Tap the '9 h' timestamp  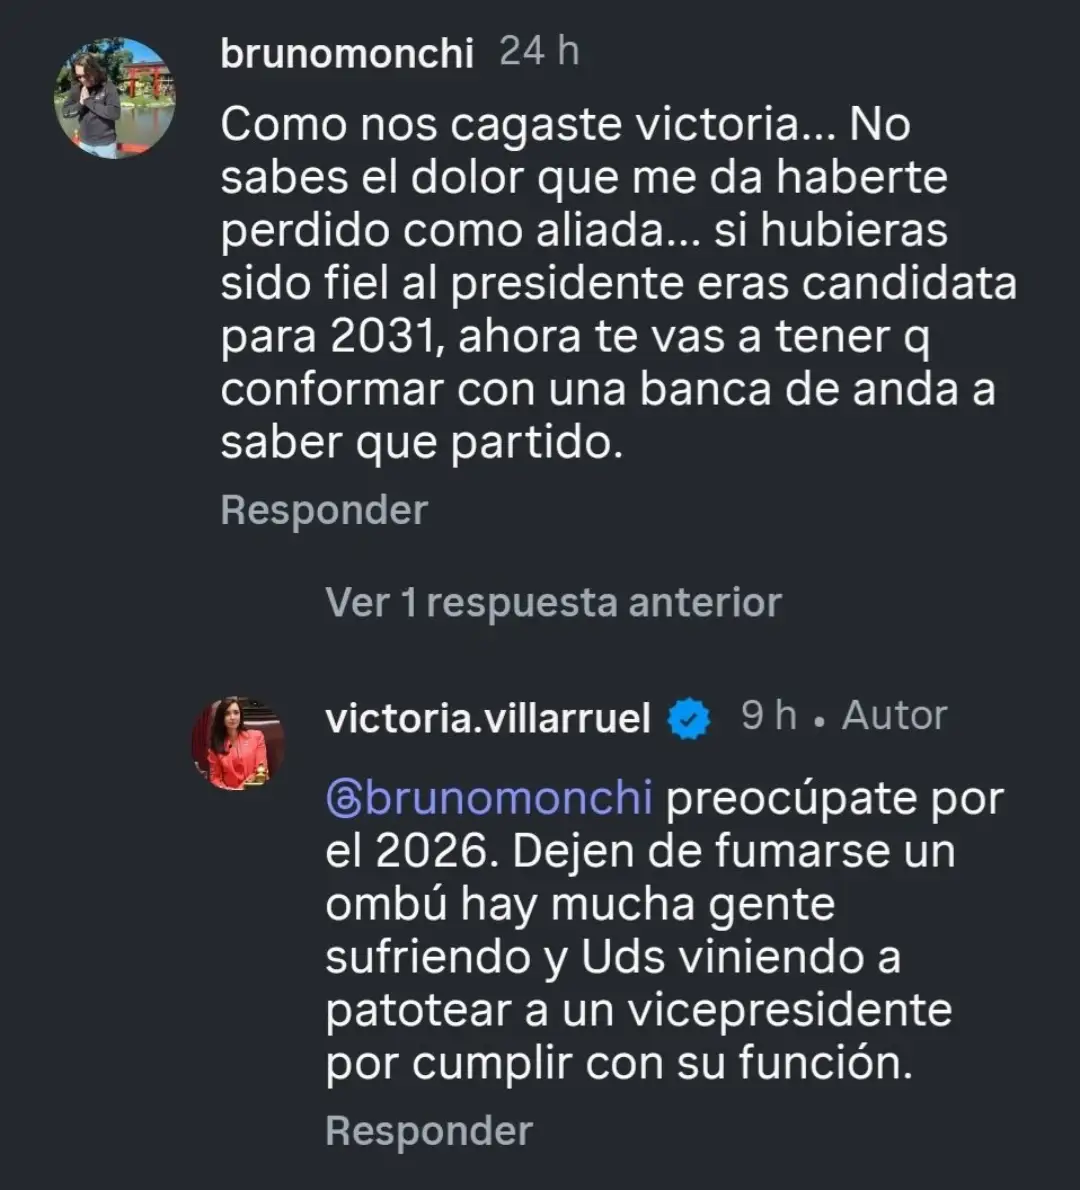pos(768,716)
